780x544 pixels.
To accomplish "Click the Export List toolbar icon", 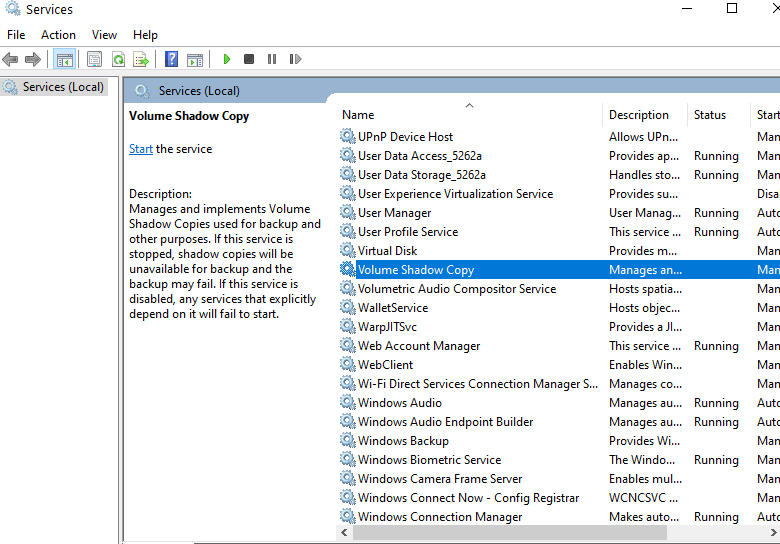I will pos(141,60).
